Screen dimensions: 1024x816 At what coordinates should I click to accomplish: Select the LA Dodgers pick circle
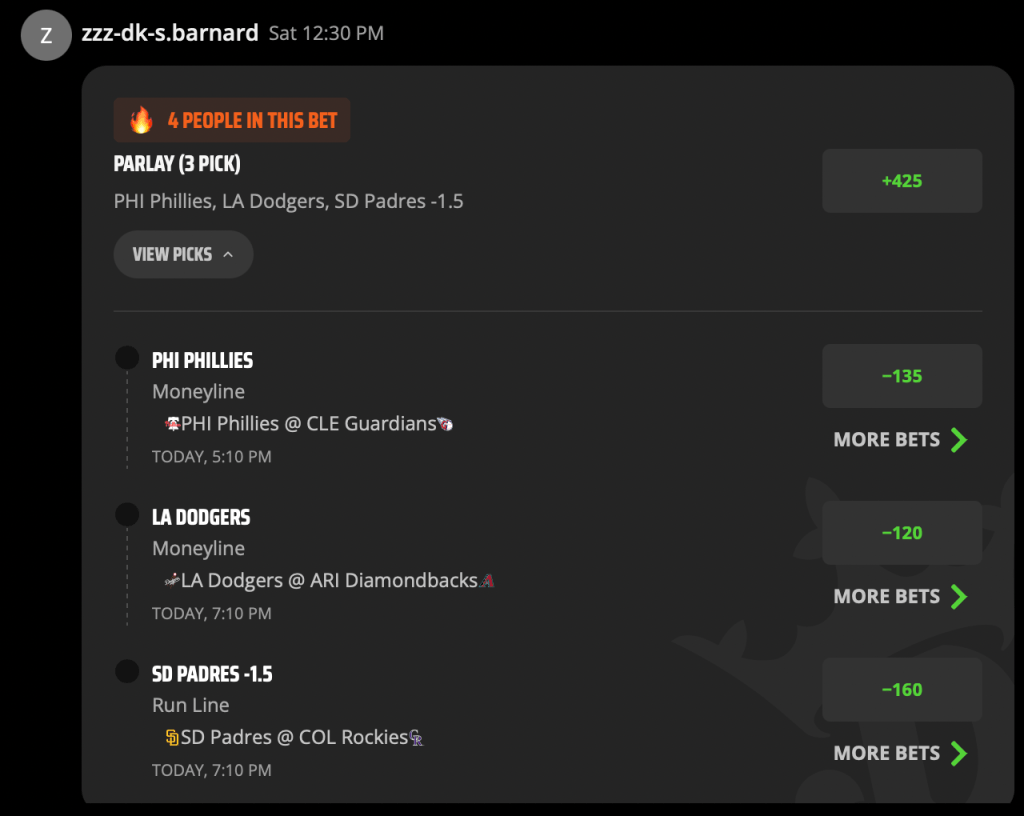127,514
